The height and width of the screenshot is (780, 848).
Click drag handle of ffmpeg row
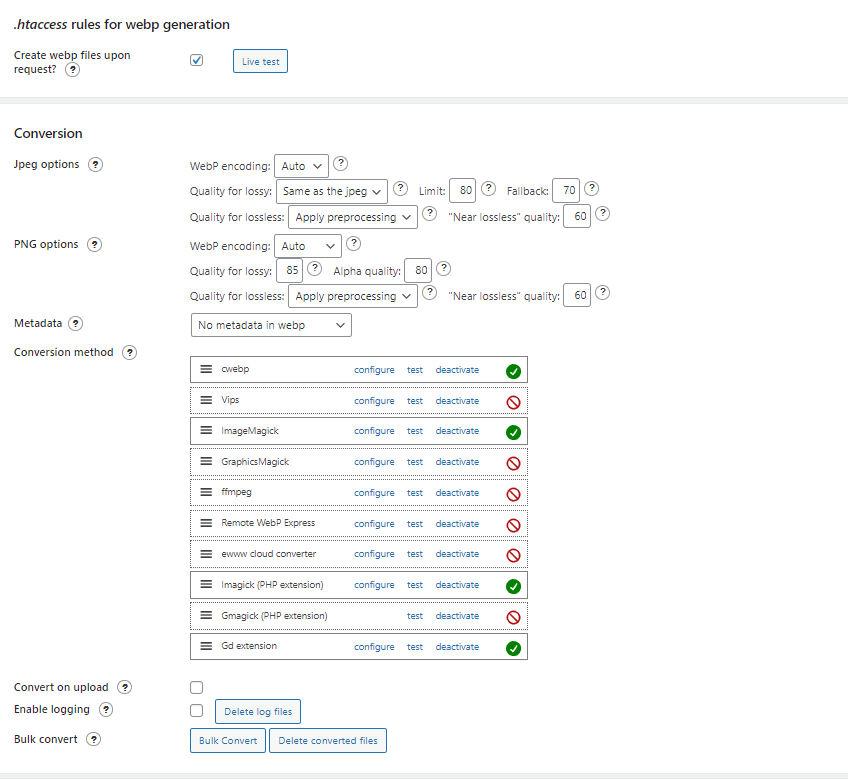(206, 492)
